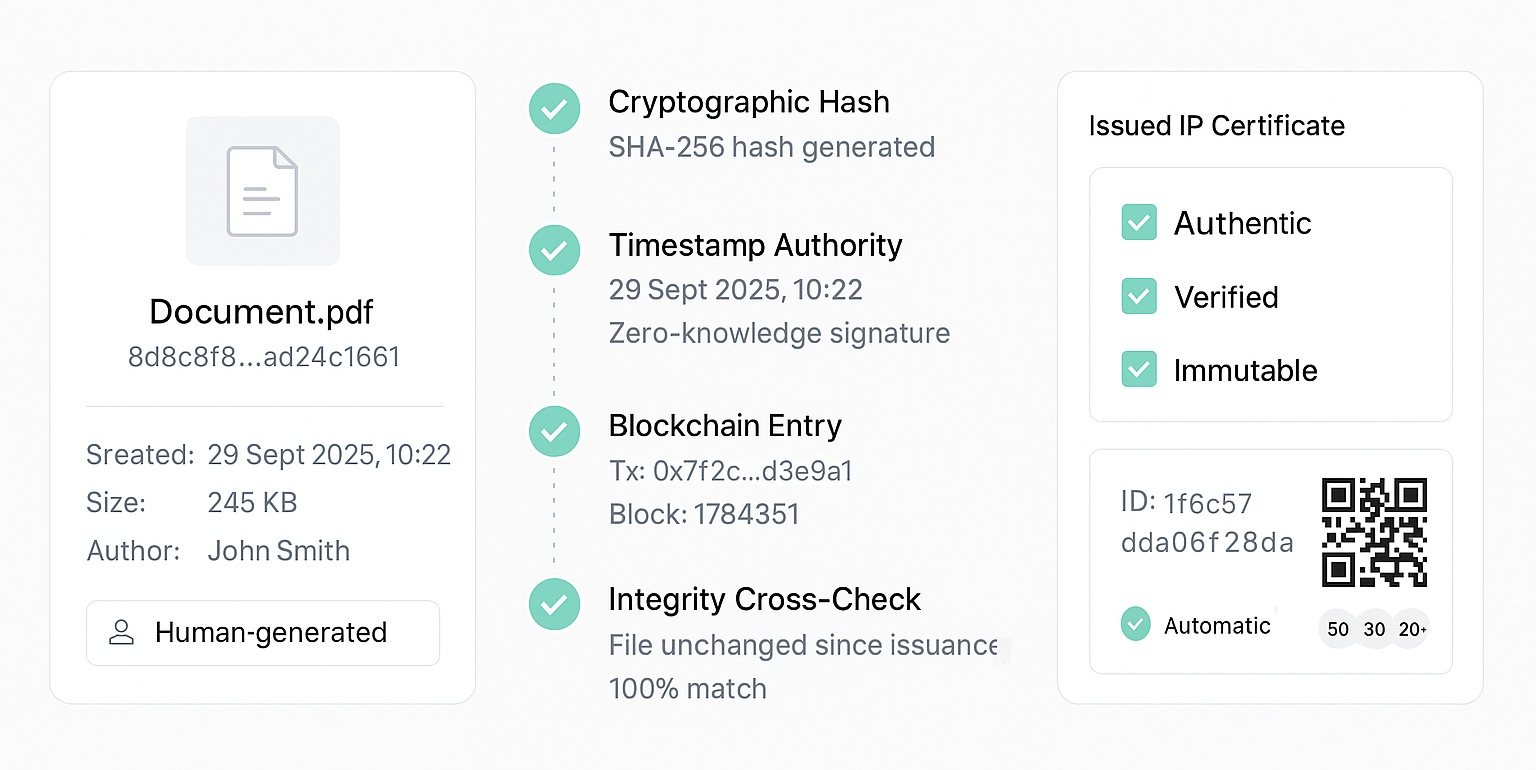The image size is (1536, 770).
Task: Click the Cryptographic Hash checkmark icon
Action: pos(554,108)
